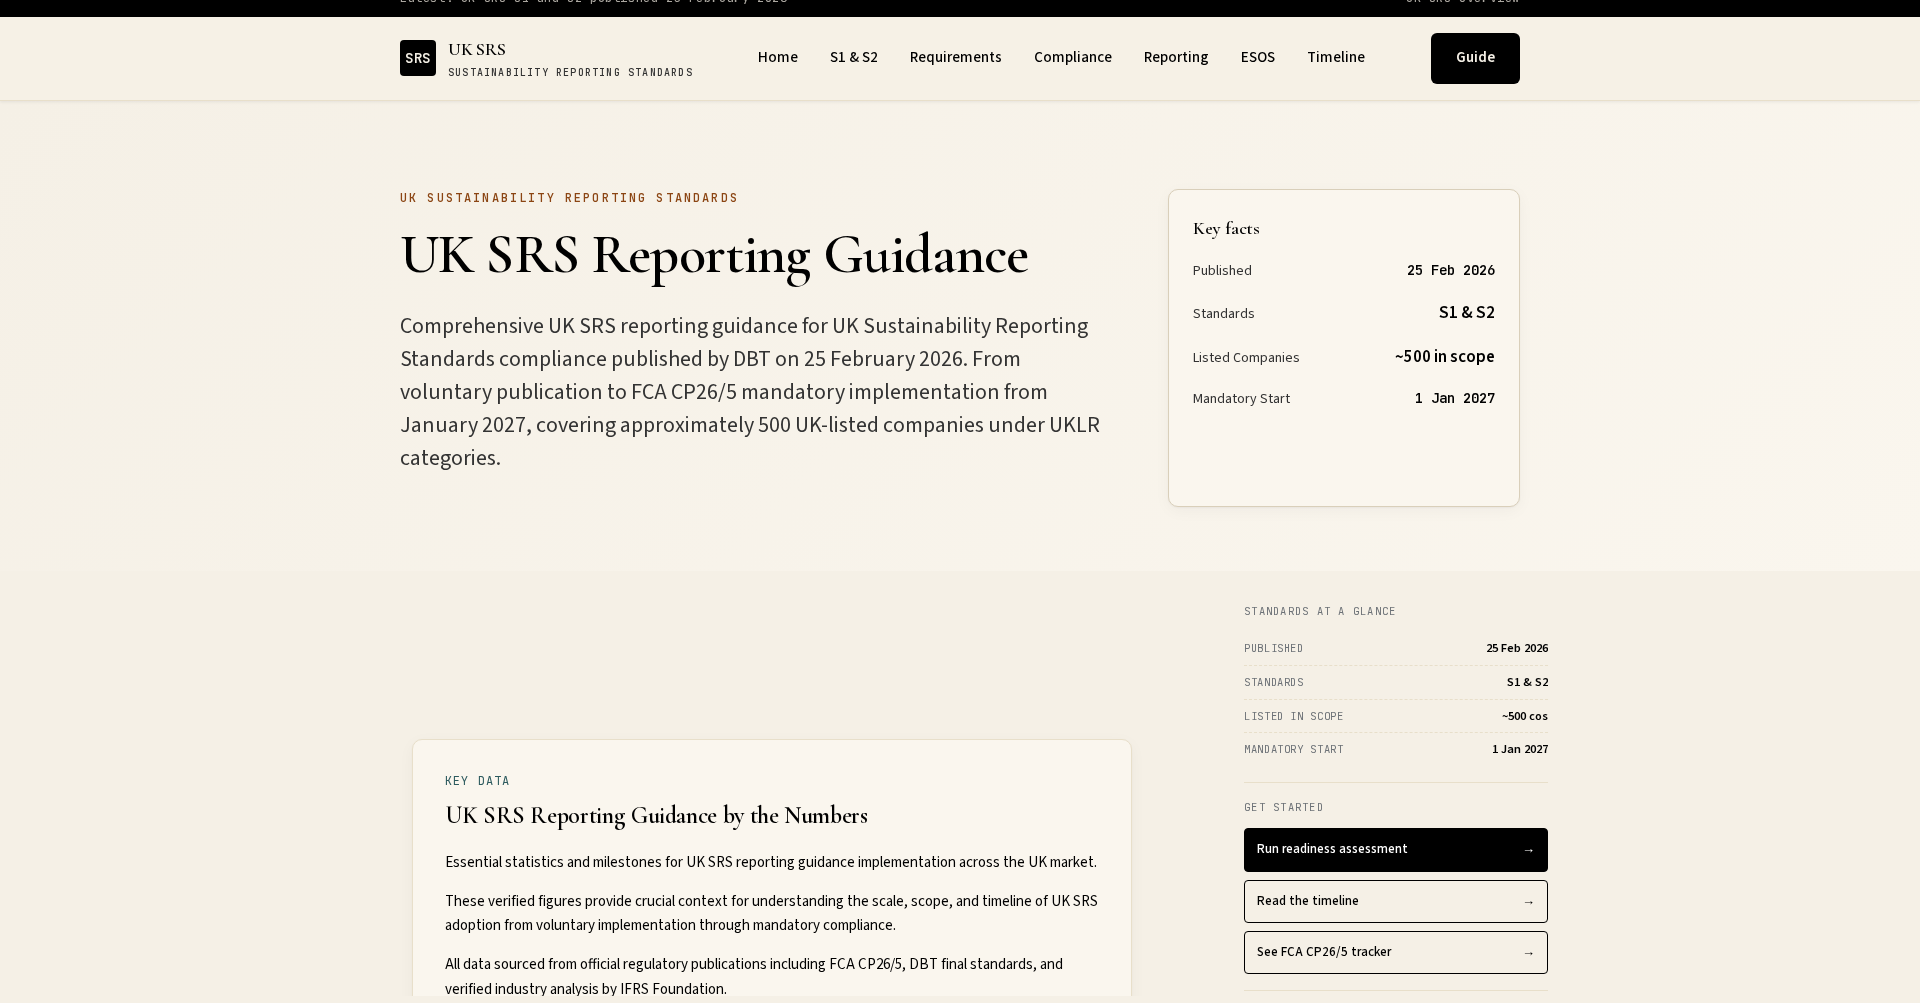Click the 'Mandatory Start' label in Key facts
The height and width of the screenshot is (1003, 1920).
[x=1241, y=399]
